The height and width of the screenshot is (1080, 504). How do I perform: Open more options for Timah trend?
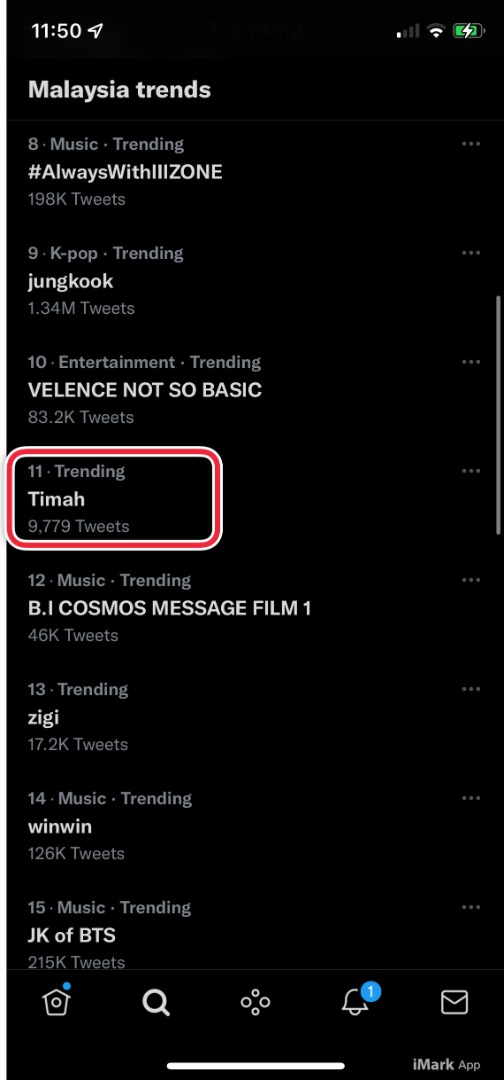click(x=471, y=471)
